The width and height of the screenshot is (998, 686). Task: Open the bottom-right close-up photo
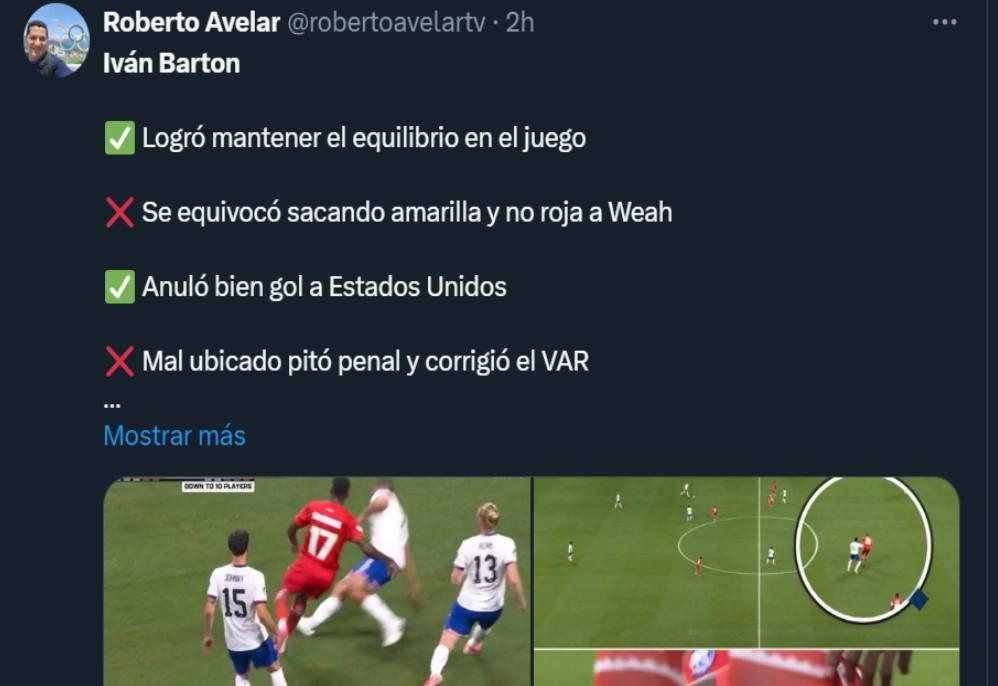(x=747, y=668)
